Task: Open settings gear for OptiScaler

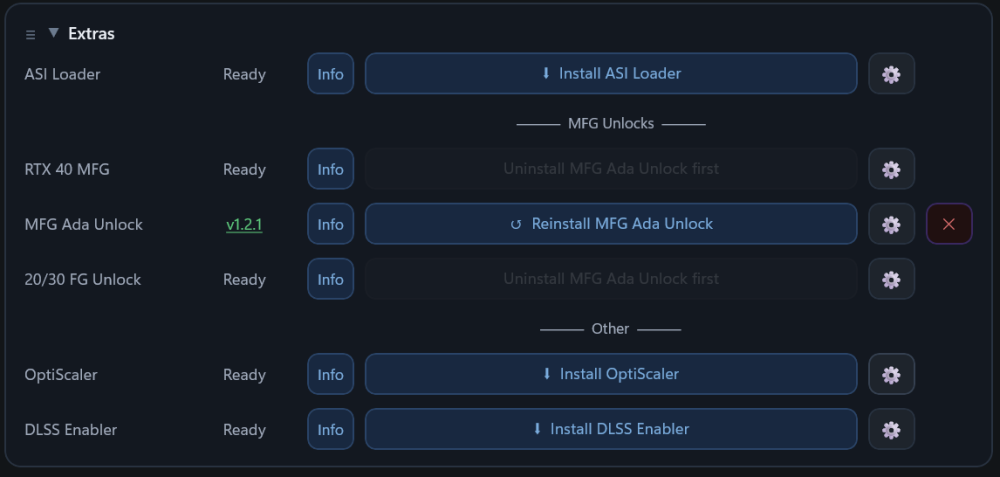Action: click(x=891, y=374)
